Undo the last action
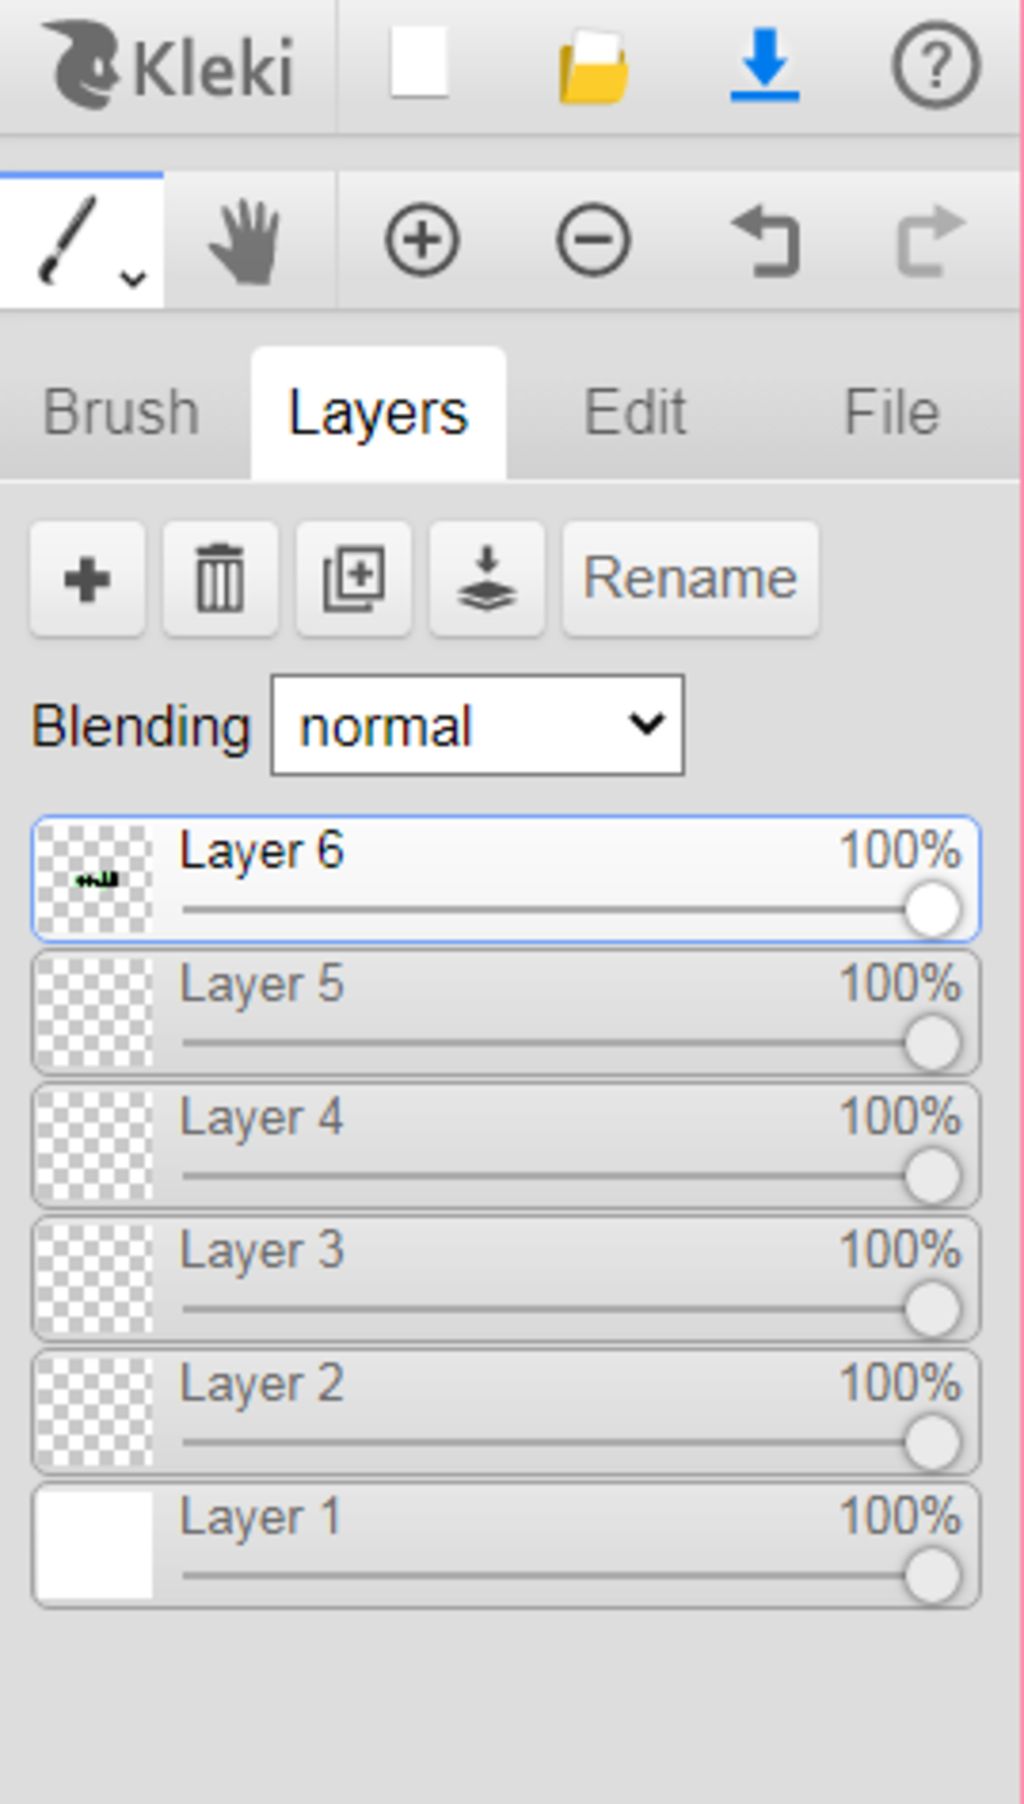 [765, 240]
